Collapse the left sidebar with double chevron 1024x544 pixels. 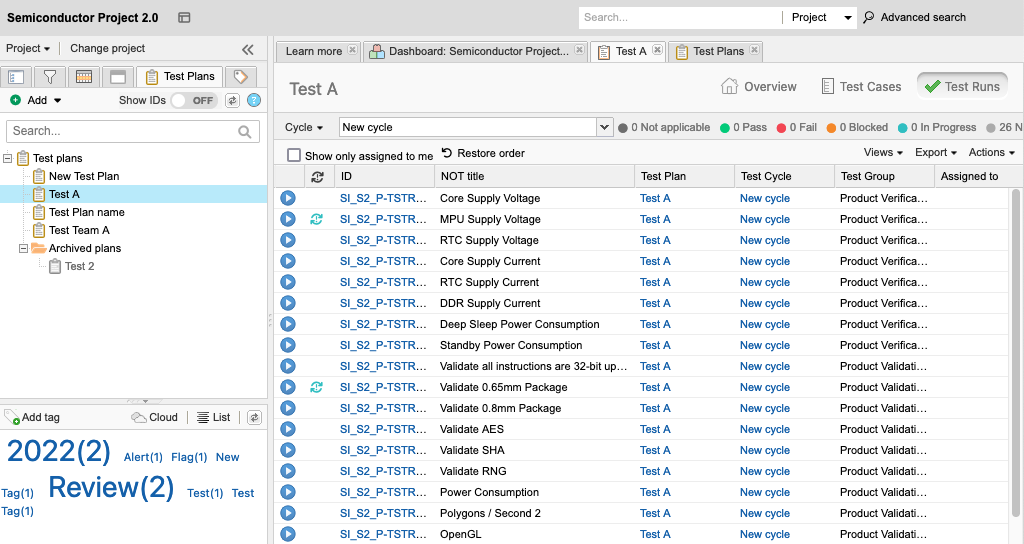click(248, 50)
